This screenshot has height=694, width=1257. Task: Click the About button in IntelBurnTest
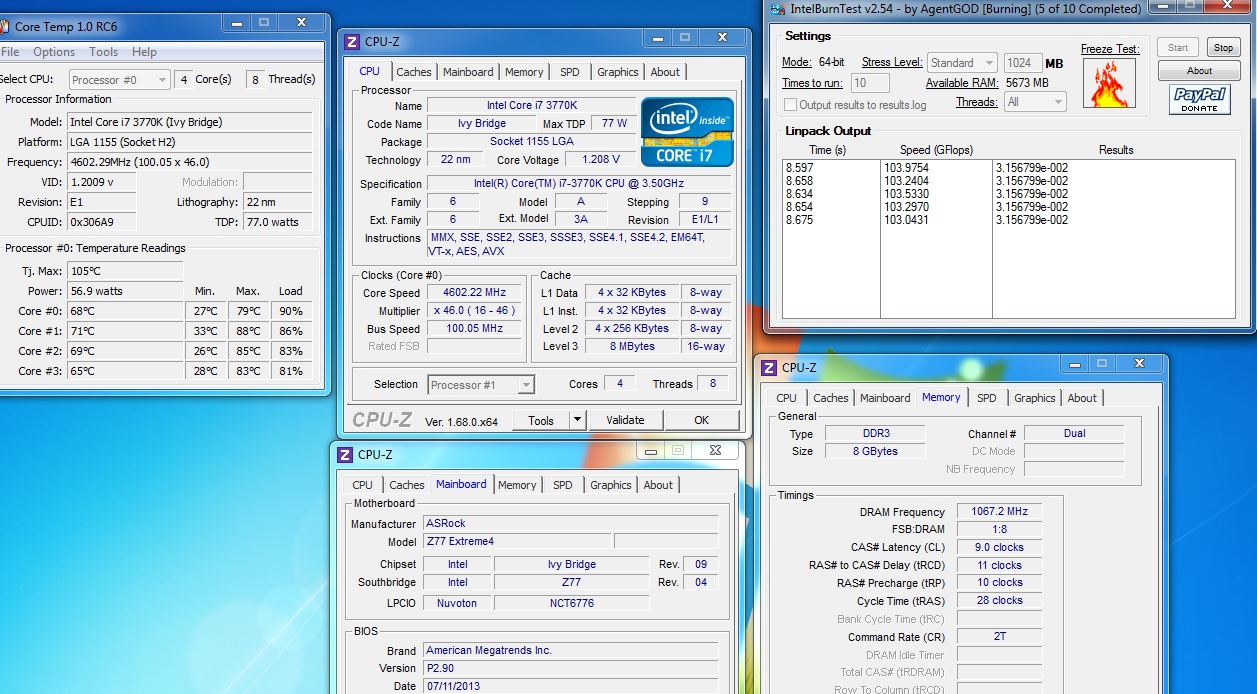pos(1199,71)
